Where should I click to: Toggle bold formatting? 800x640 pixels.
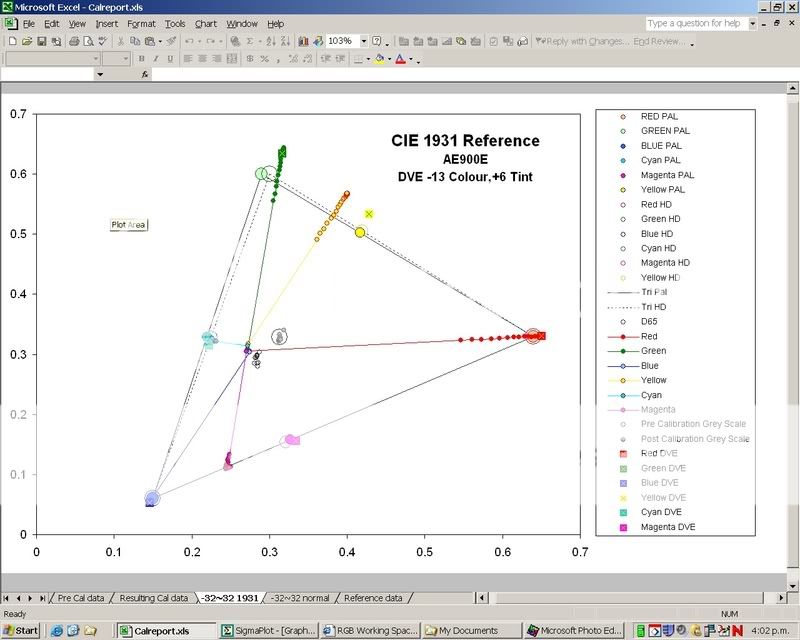(x=141, y=59)
